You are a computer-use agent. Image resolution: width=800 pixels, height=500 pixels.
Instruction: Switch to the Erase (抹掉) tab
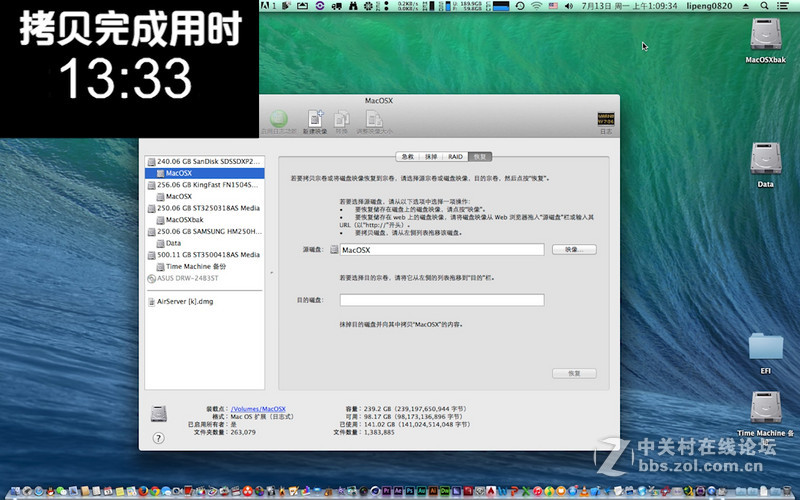click(431, 157)
